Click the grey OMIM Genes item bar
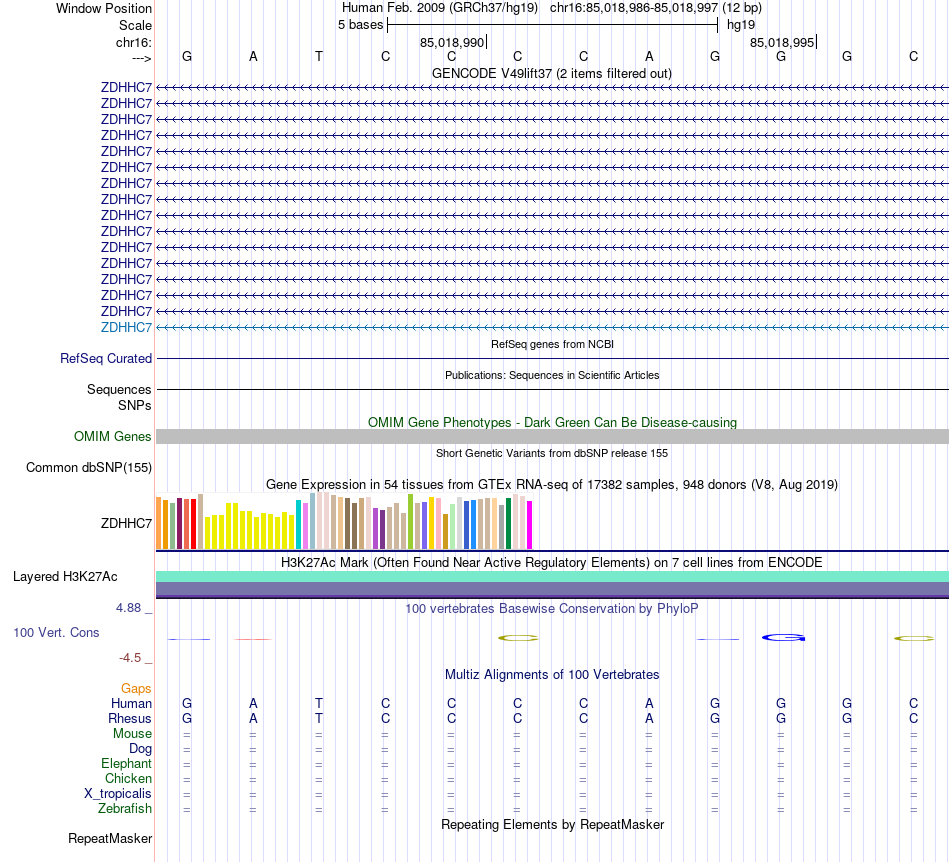 pyautogui.click(x=552, y=436)
